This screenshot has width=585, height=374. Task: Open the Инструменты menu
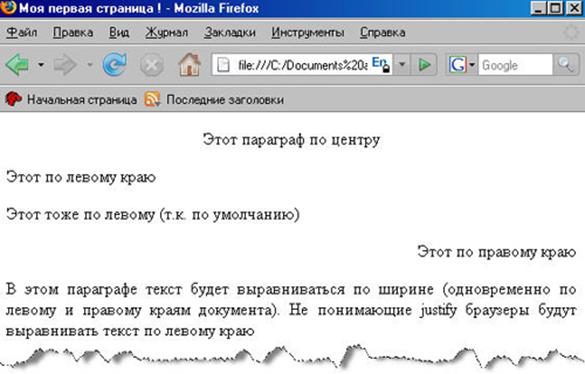[x=308, y=32]
